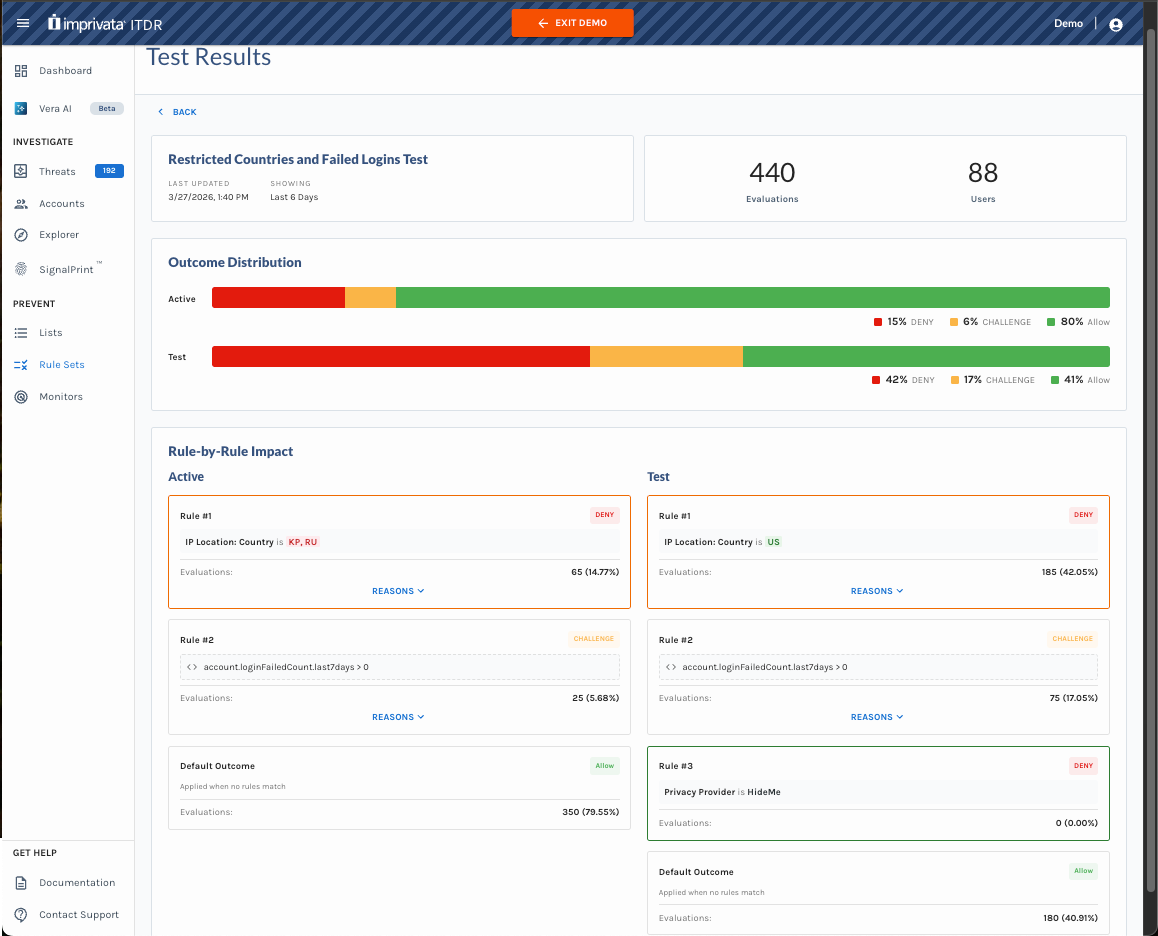Click the Beta badge
1158x936 pixels.
coord(107,109)
